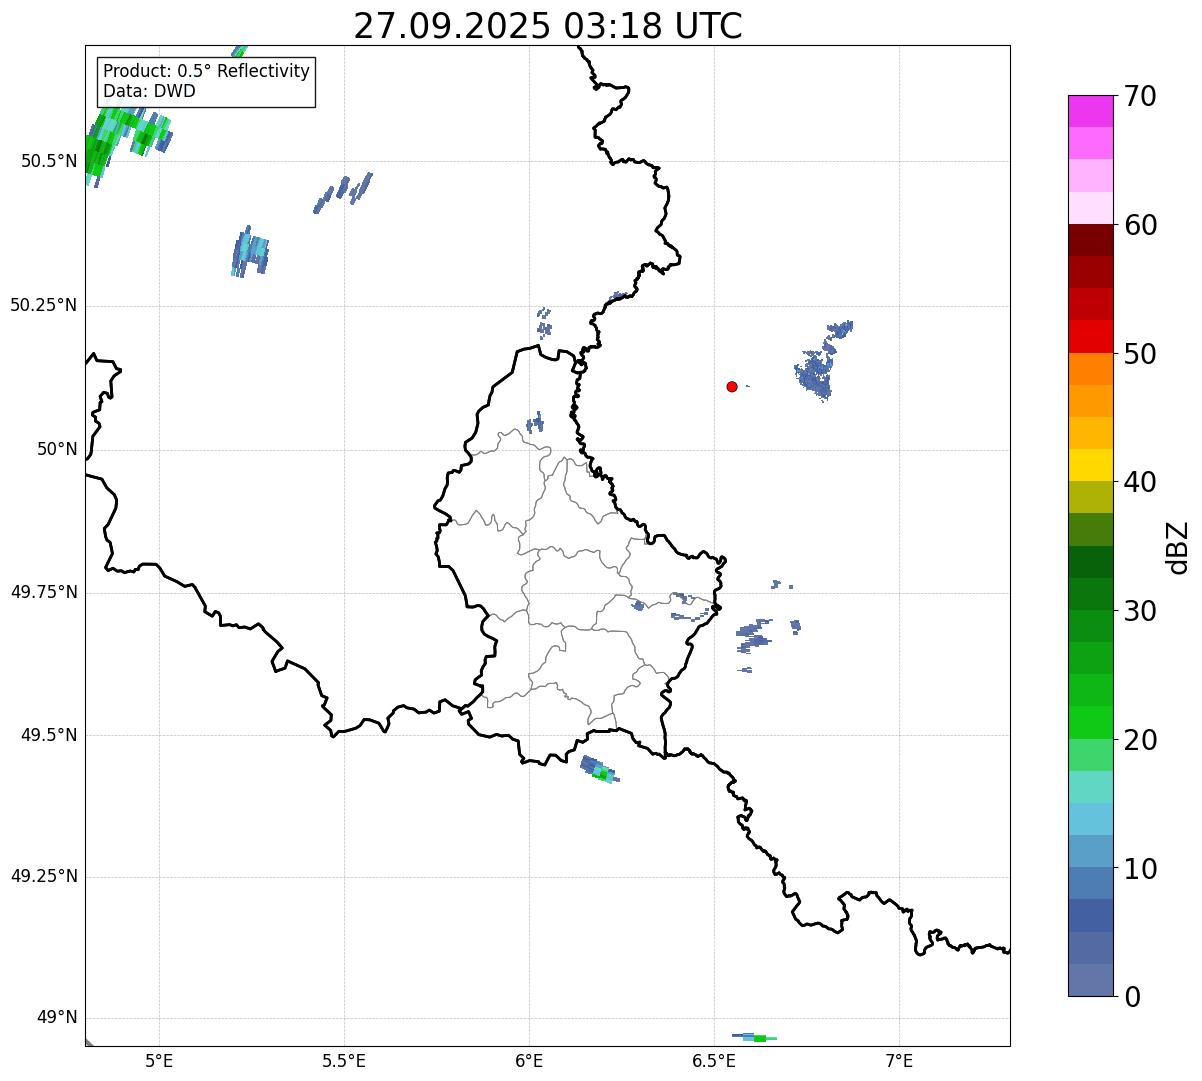Click the title "27.09.2025 03:18 UTC"
Screen dimensions: 1202x1081
[x=548, y=25]
